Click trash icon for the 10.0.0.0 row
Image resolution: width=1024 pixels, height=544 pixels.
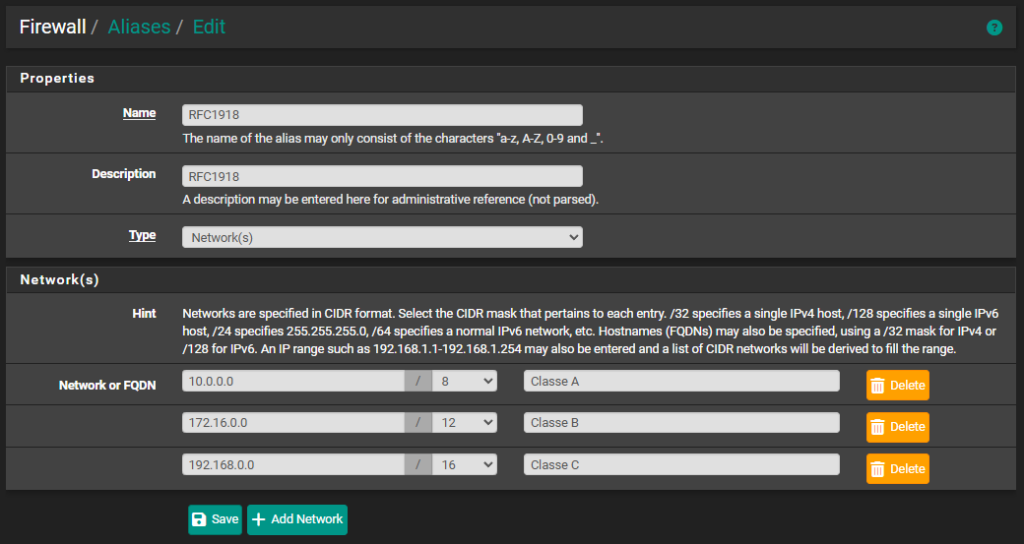[x=877, y=385]
